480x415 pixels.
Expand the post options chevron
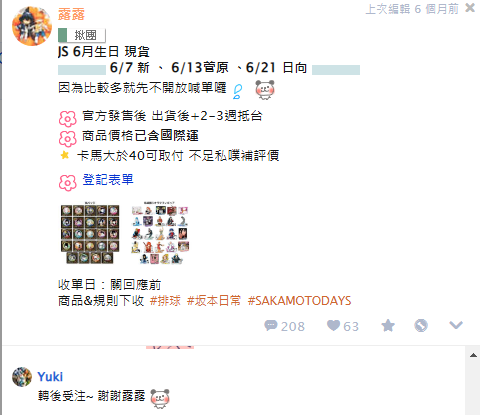tap(456, 325)
